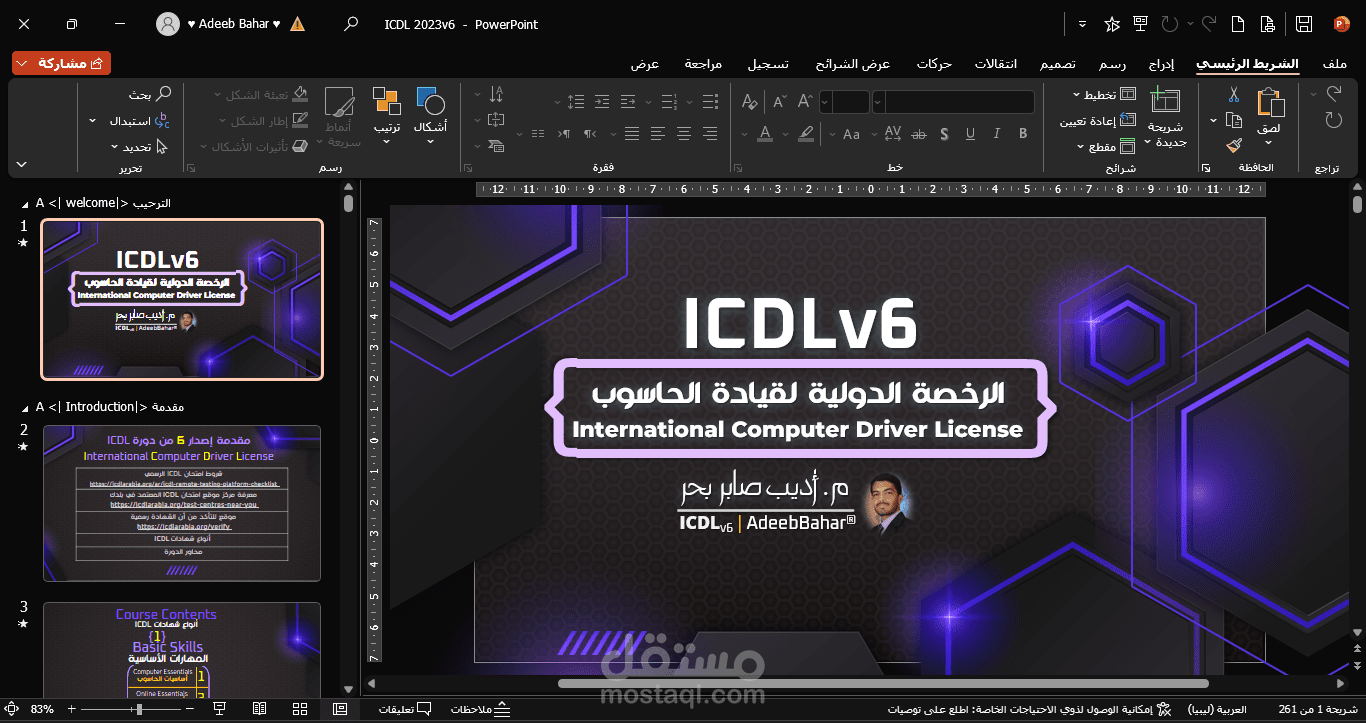Click the Paste clipboard icon
Viewport: 1366px width, 723px height.
1270,102
